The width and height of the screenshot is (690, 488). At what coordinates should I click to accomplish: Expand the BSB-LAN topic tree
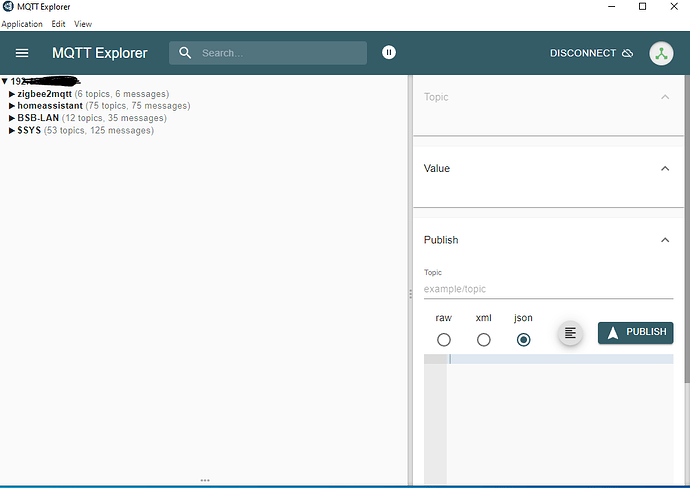[12, 118]
